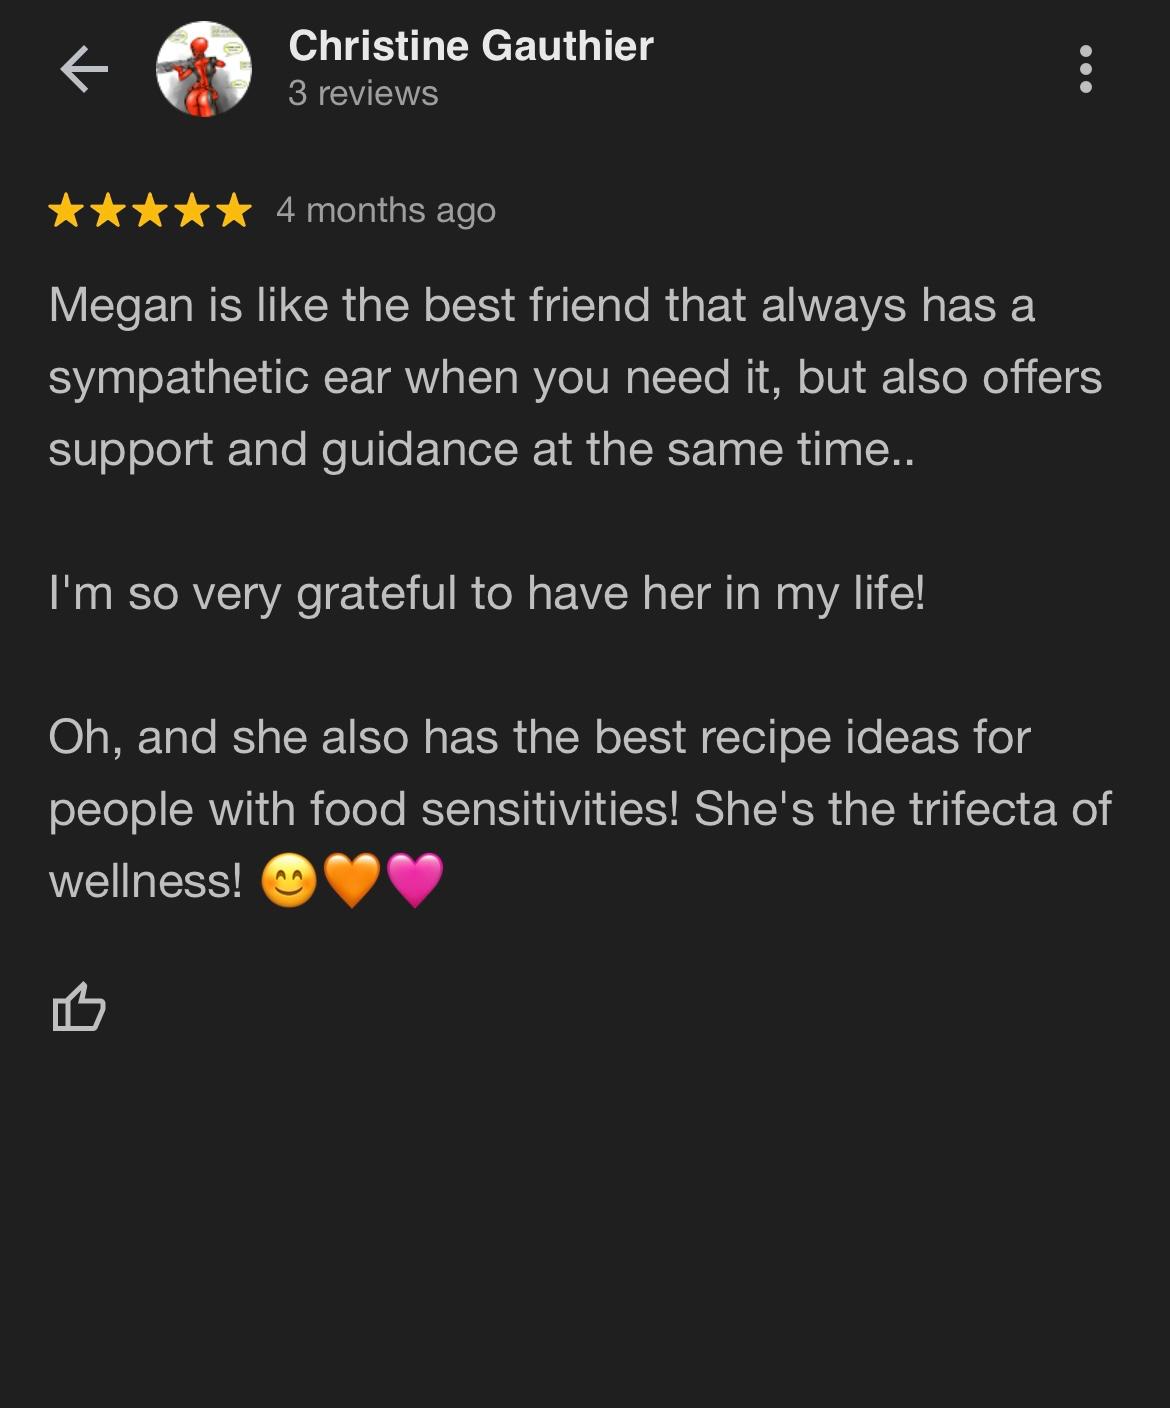Click the 'sympathetic ear when you need it' line
Screen dimensions: 1170x1408
(575, 377)
